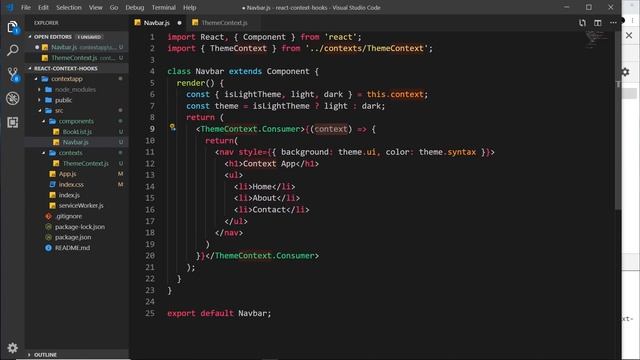Image resolution: width=640 pixels, height=360 pixels.
Task: Click the 'this.context' text on line 6
Action: (x=395, y=94)
